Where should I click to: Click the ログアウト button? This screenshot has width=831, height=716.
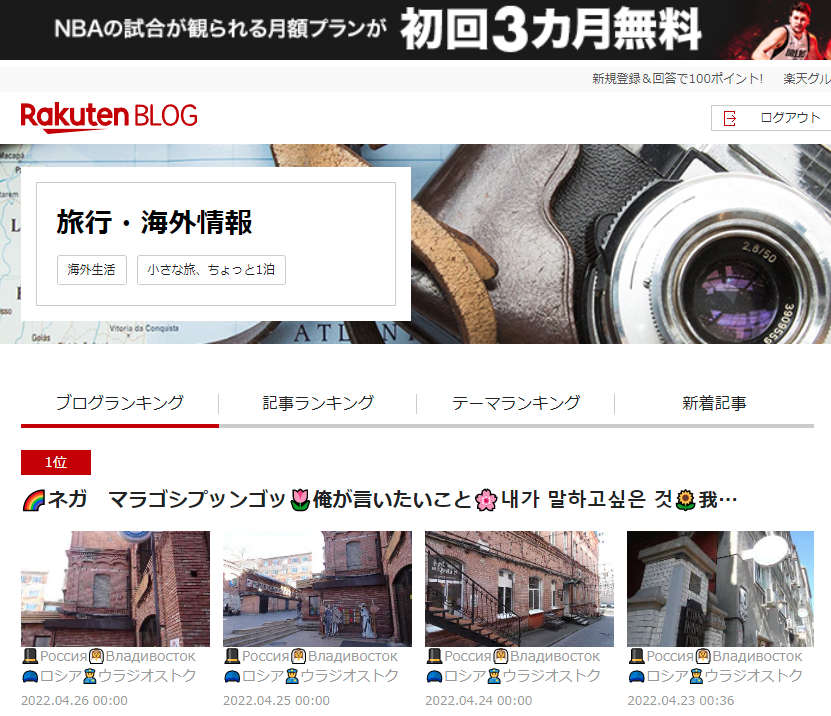(x=771, y=118)
